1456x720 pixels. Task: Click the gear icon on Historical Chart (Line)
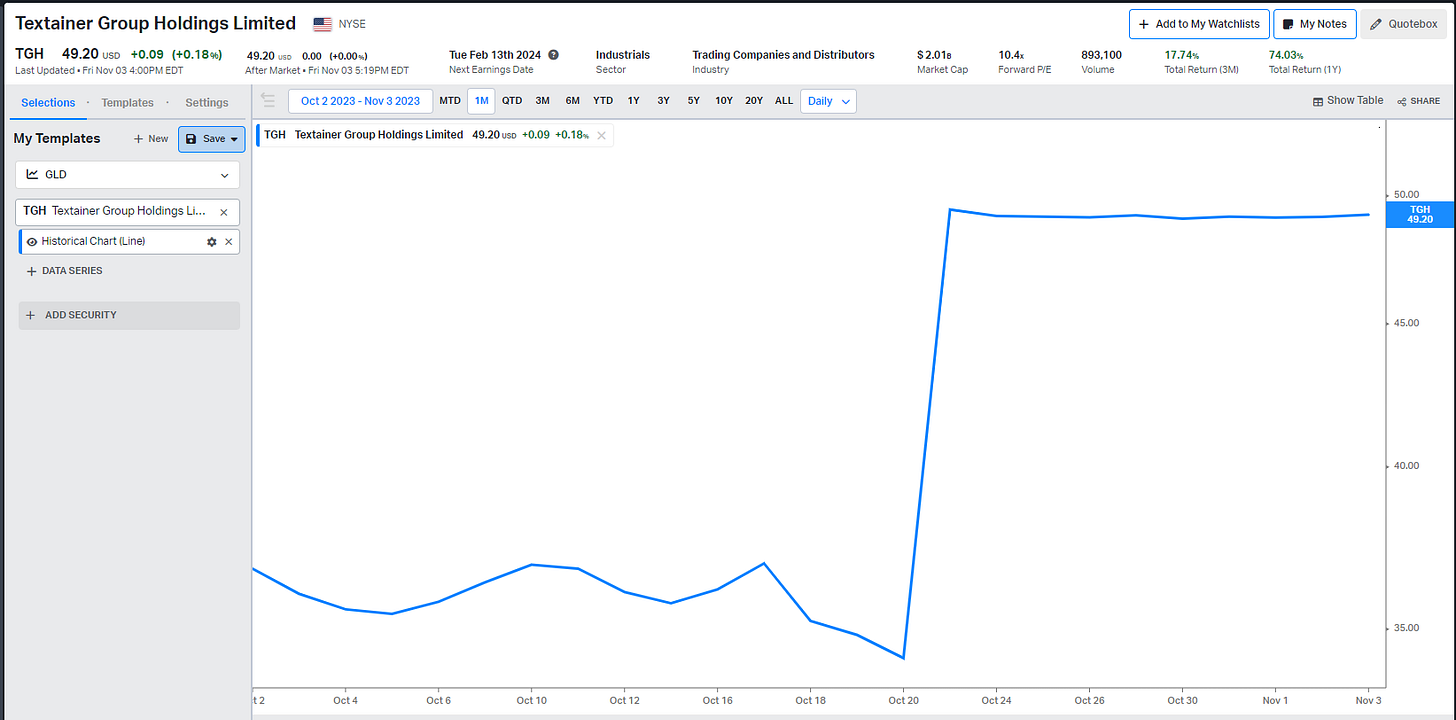(x=211, y=242)
